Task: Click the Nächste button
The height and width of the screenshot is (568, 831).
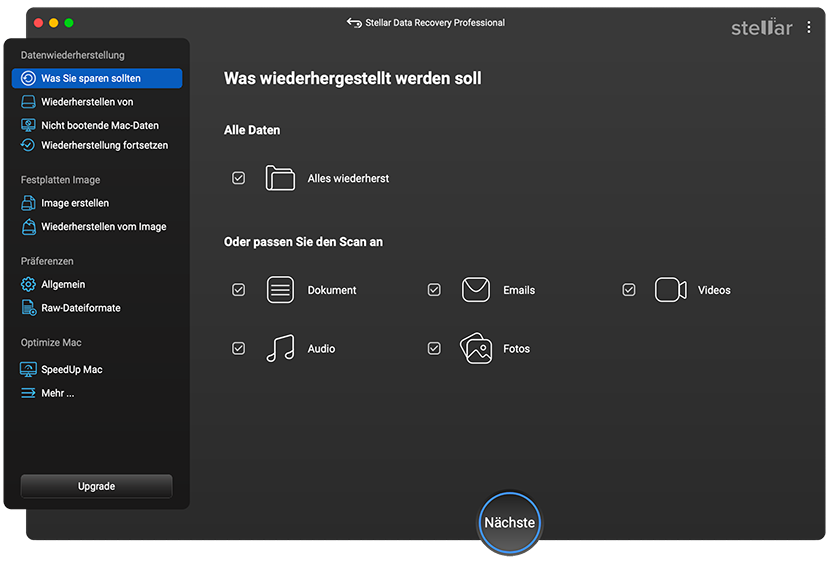Action: coord(509,523)
